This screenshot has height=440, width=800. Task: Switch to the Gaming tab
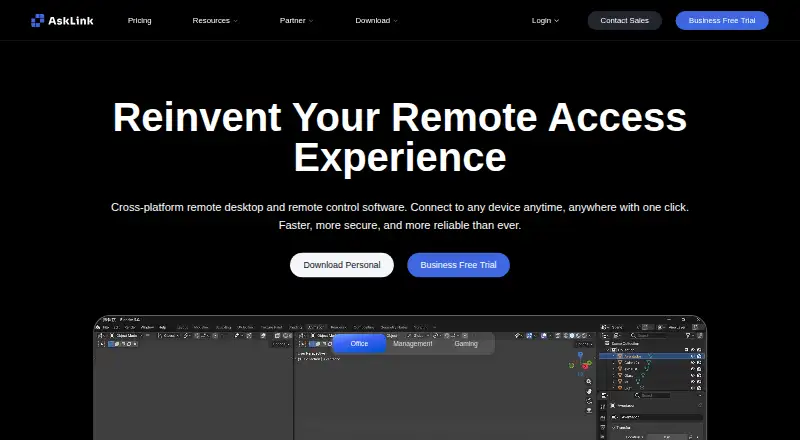click(466, 344)
